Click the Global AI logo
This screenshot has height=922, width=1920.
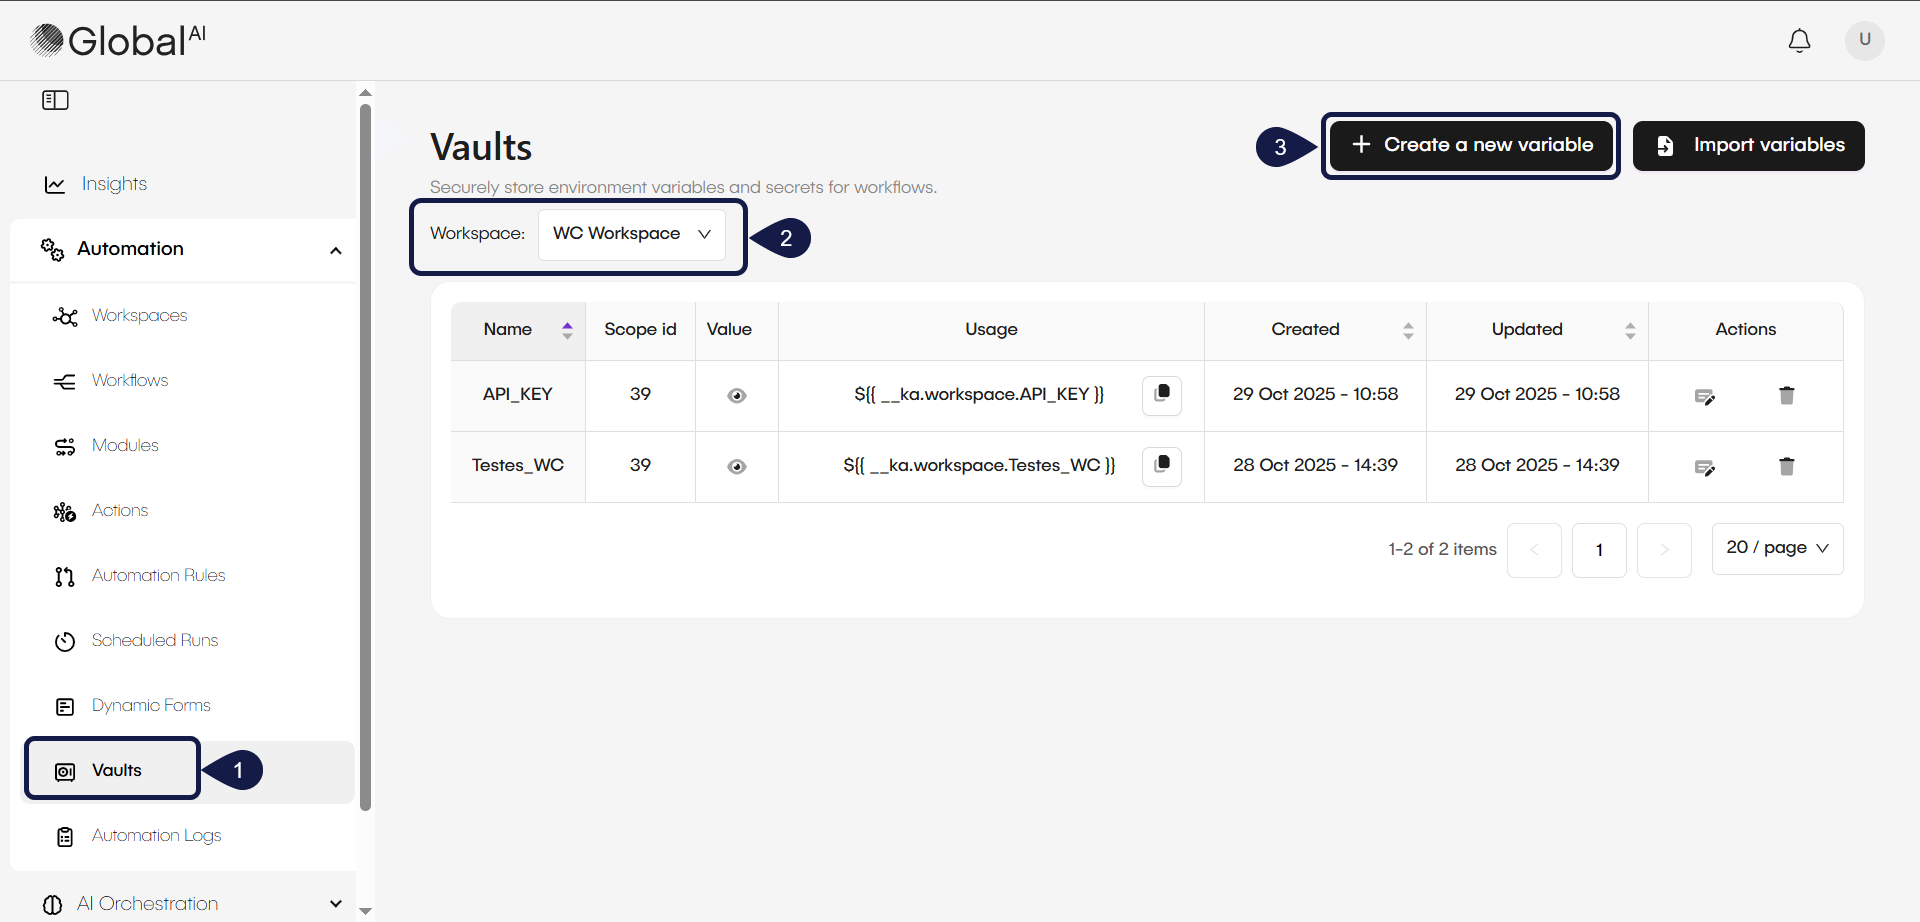click(115, 40)
